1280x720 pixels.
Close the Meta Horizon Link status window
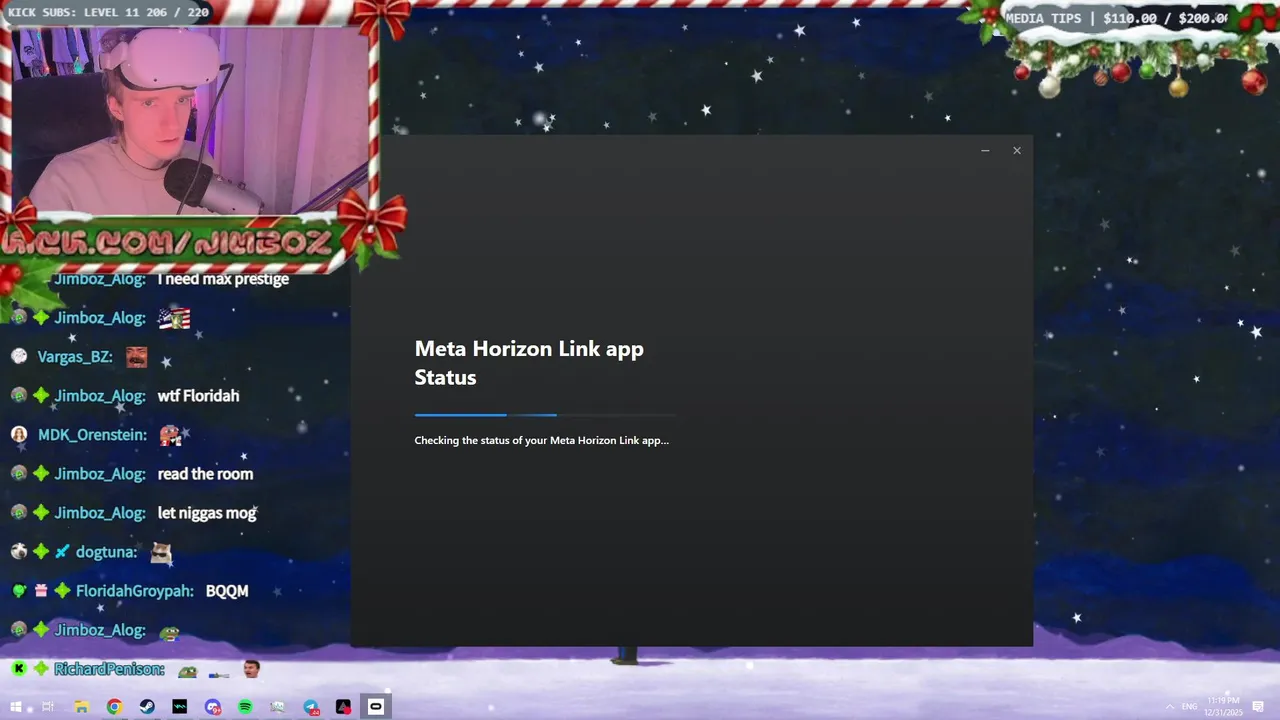[x=1017, y=151]
